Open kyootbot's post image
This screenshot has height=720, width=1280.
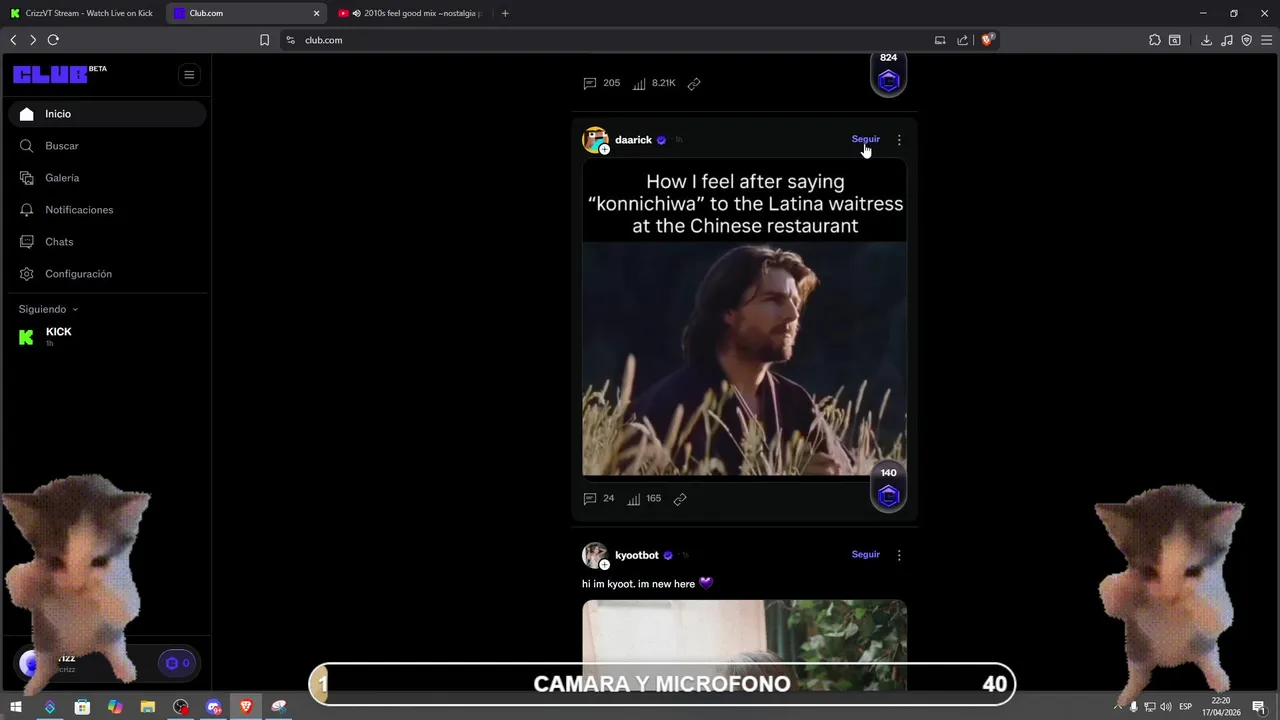(745, 645)
